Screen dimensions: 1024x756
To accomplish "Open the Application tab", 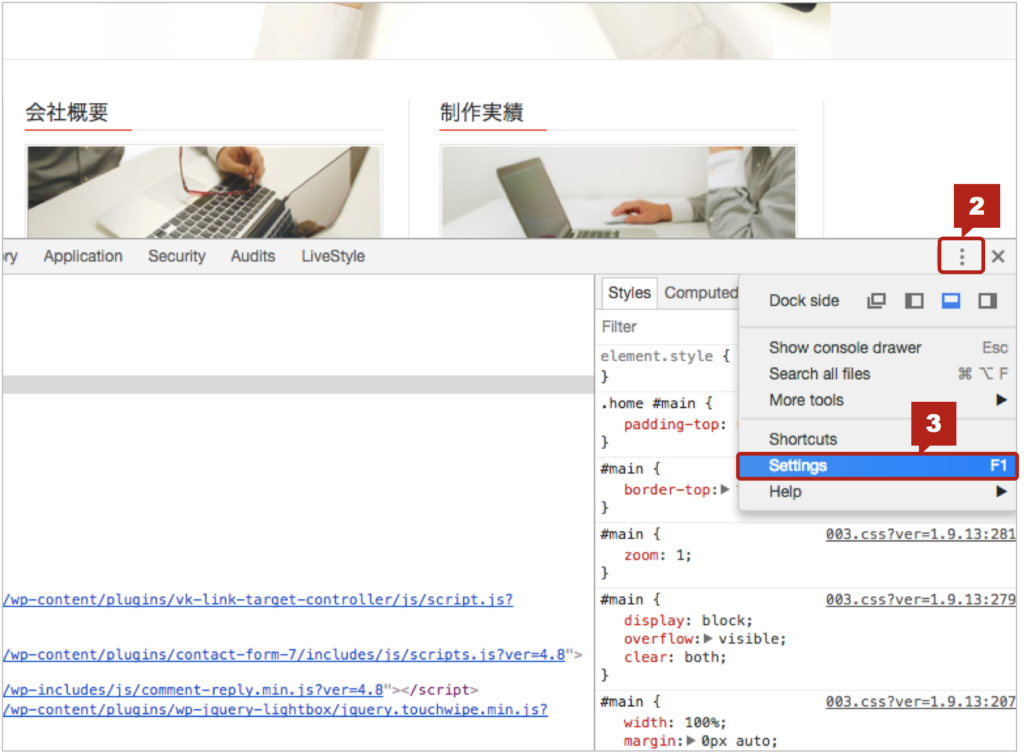I will 83,257.
